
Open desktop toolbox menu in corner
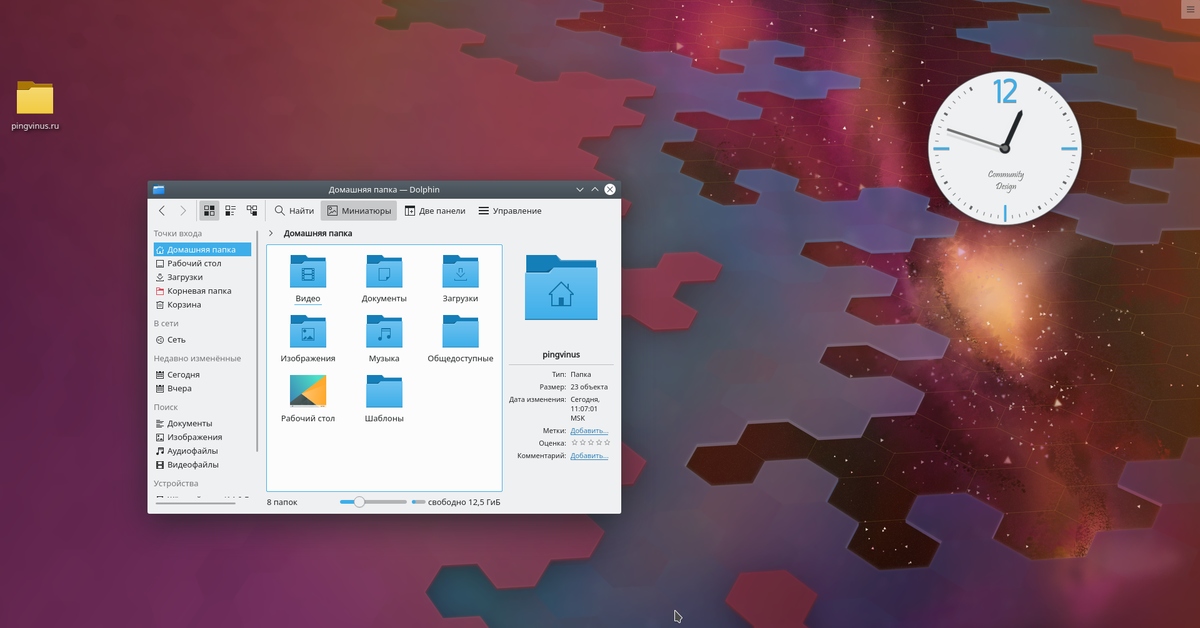(1188, 9)
